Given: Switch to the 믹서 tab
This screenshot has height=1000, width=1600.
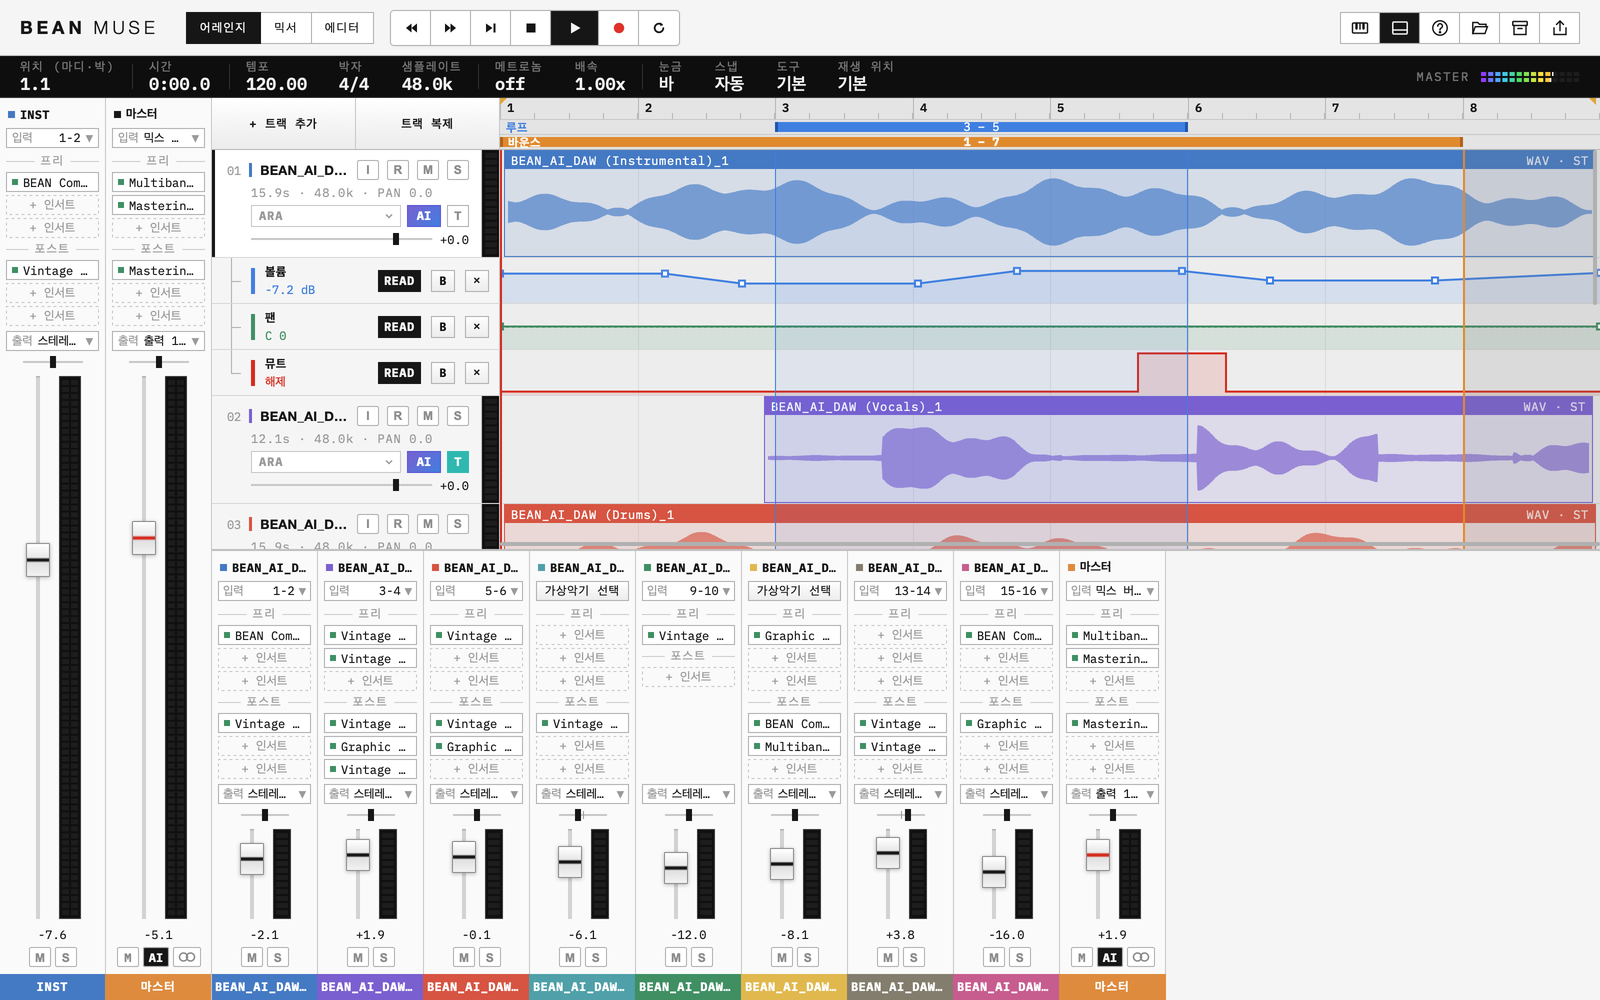Looking at the screenshot, I should pos(286,28).
